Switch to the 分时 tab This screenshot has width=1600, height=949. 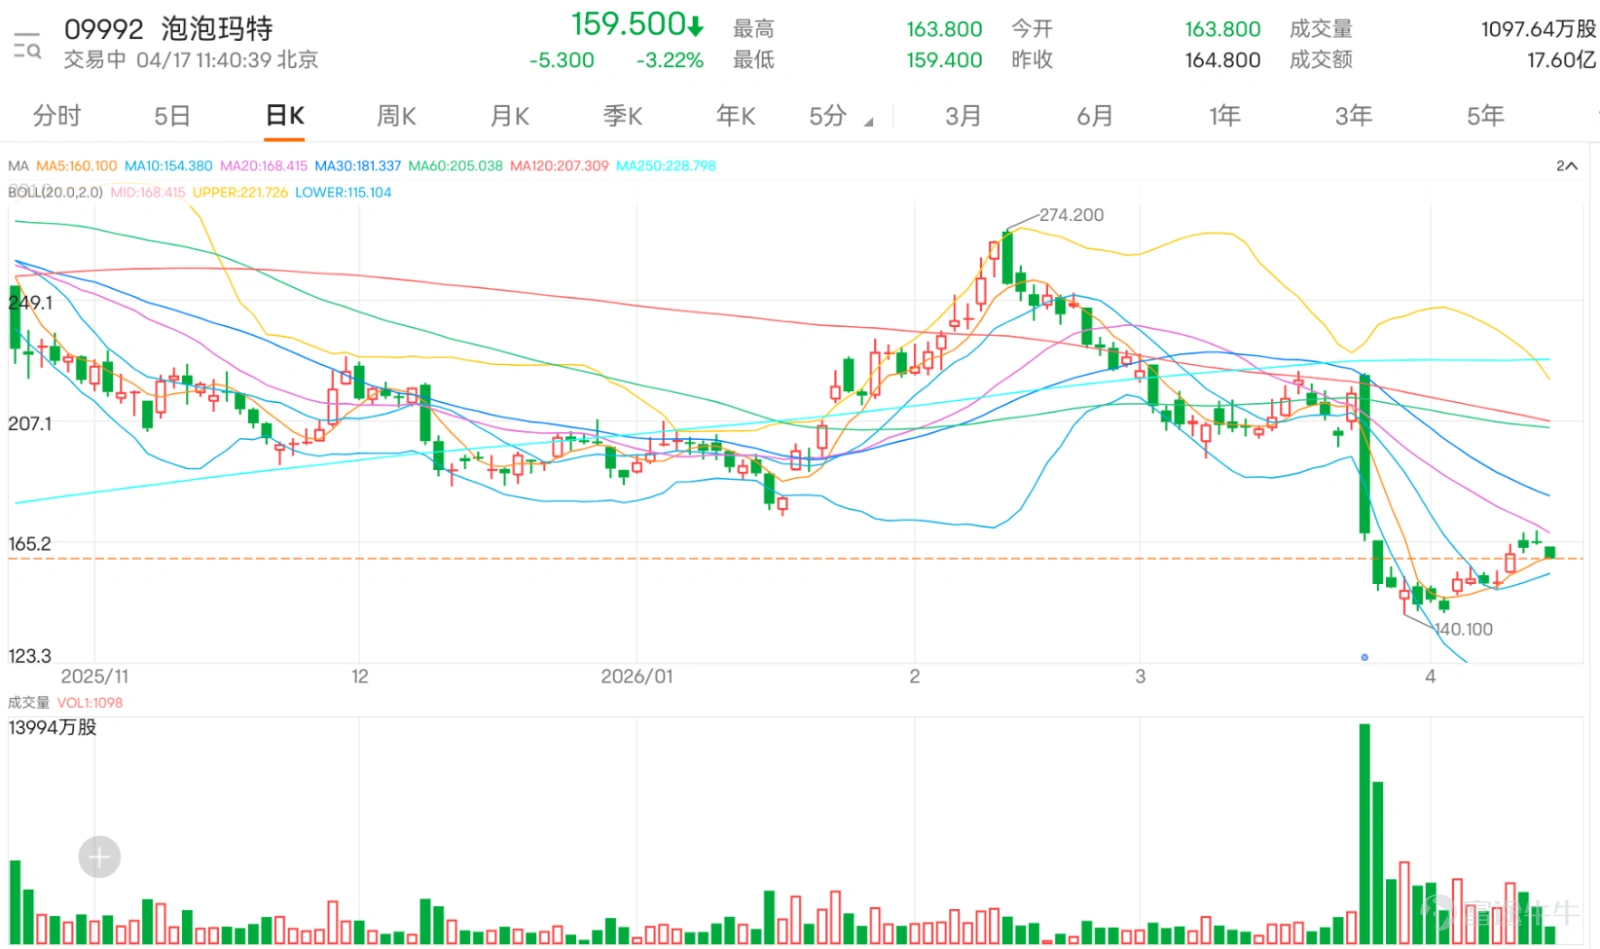point(57,116)
